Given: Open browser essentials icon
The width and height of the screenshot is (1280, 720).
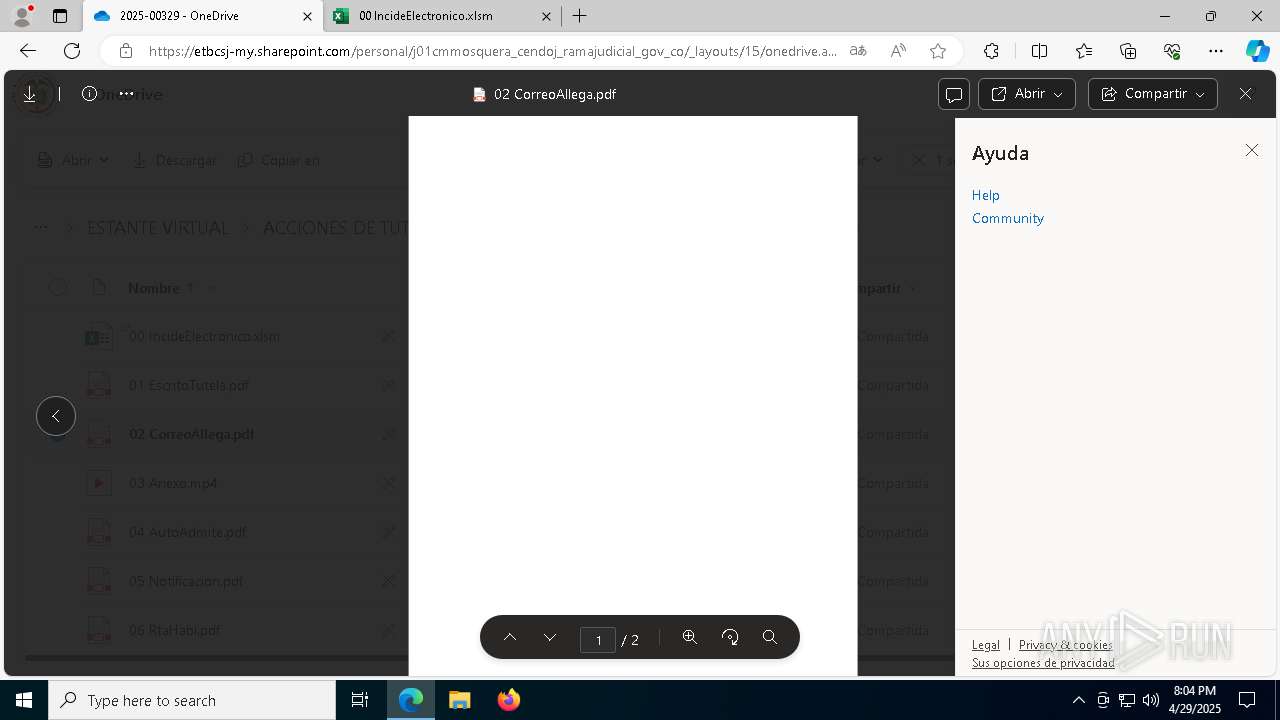Looking at the screenshot, I should [1172, 51].
